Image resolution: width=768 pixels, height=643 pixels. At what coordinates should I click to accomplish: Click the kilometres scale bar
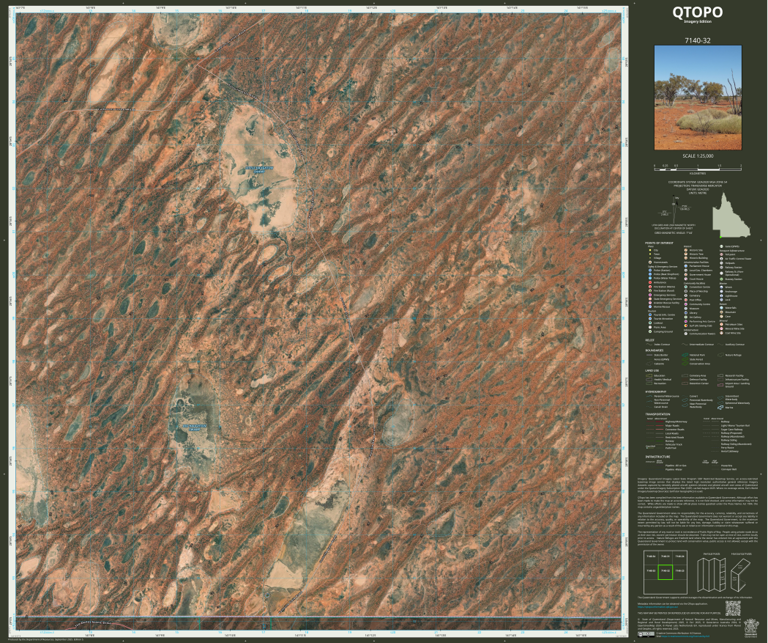tap(698, 167)
